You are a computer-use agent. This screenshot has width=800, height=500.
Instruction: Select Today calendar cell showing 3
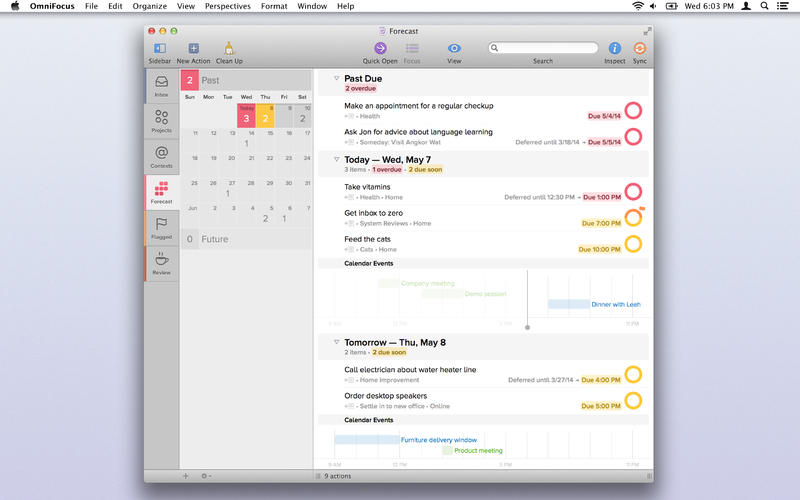tap(246, 116)
